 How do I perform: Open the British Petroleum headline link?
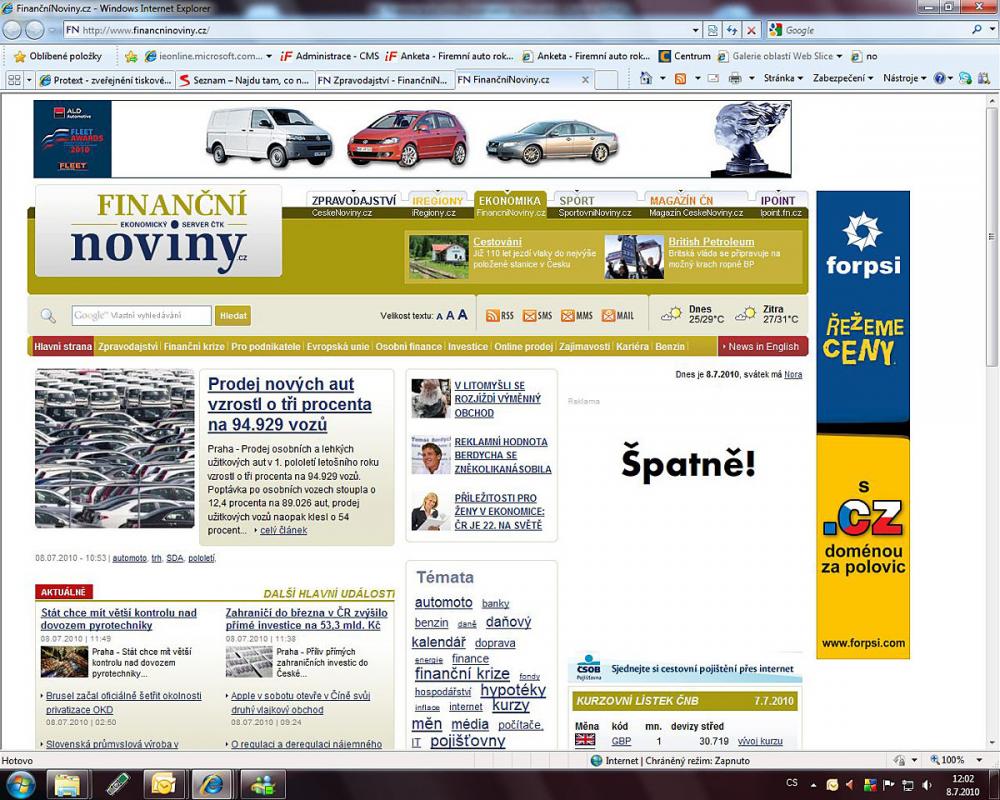711,242
